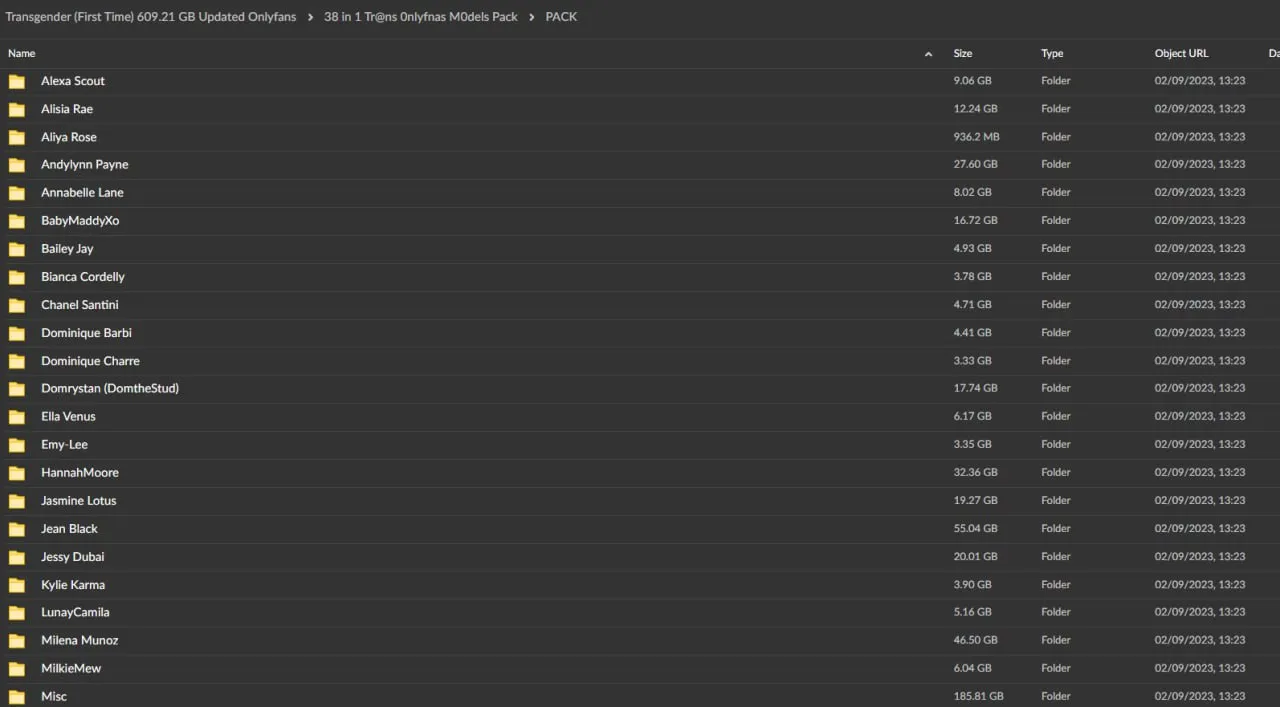The height and width of the screenshot is (707, 1280).
Task: Expand the chevron before PACK breadcrumb
Action: tap(532, 17)
